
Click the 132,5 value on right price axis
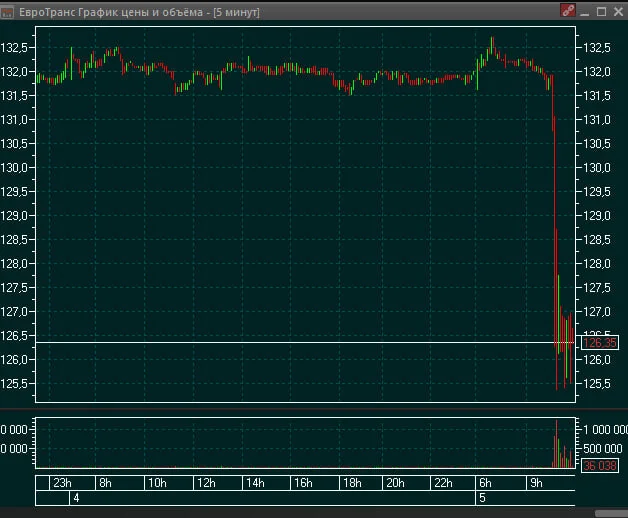point(597,48)
